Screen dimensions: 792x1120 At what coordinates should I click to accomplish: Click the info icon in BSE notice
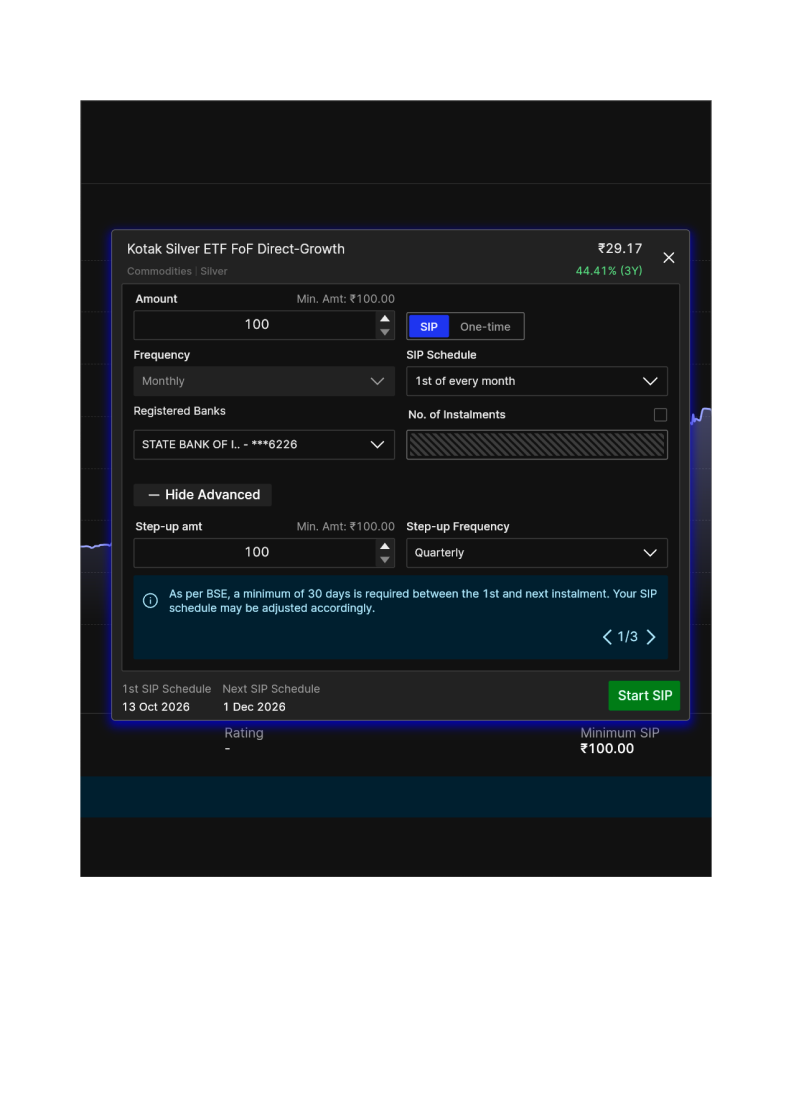(x=150, y=601)
